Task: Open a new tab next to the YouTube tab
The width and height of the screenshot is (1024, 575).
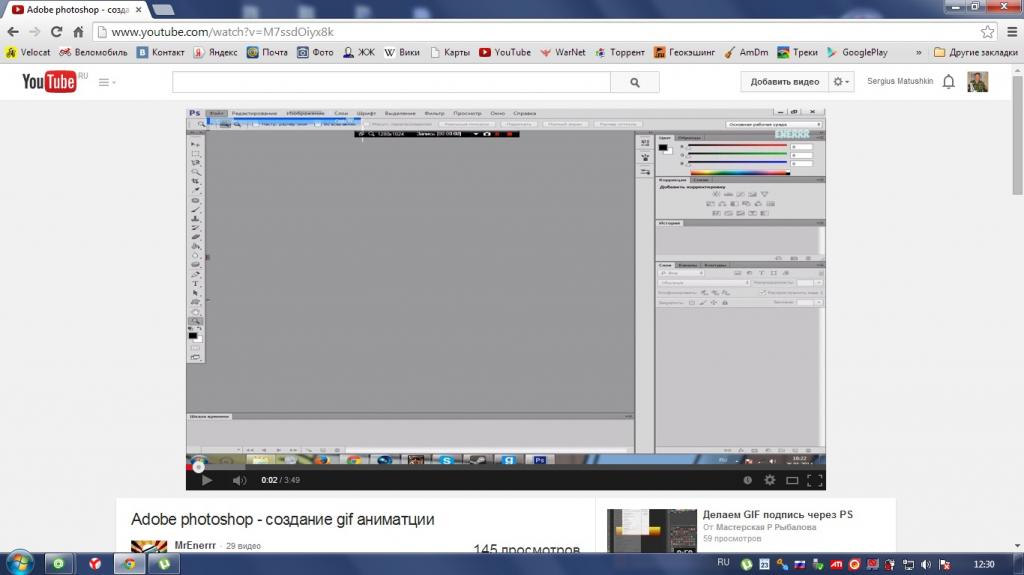Action: tap(163, 10)
